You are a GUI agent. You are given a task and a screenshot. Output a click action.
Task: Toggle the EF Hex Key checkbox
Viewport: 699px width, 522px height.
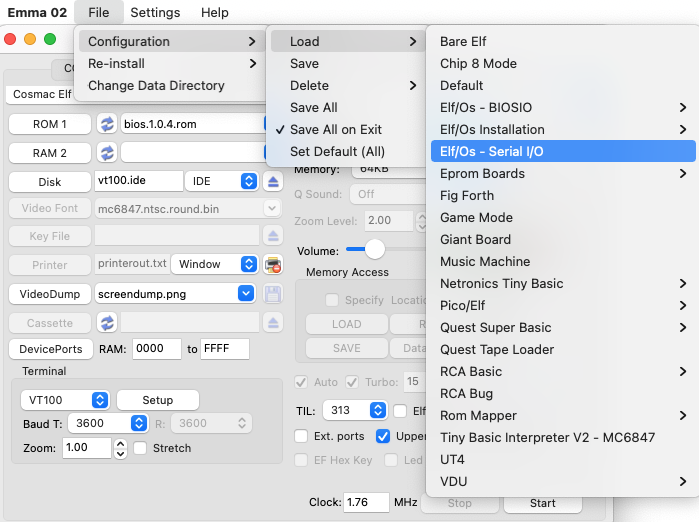click(301, 460)
